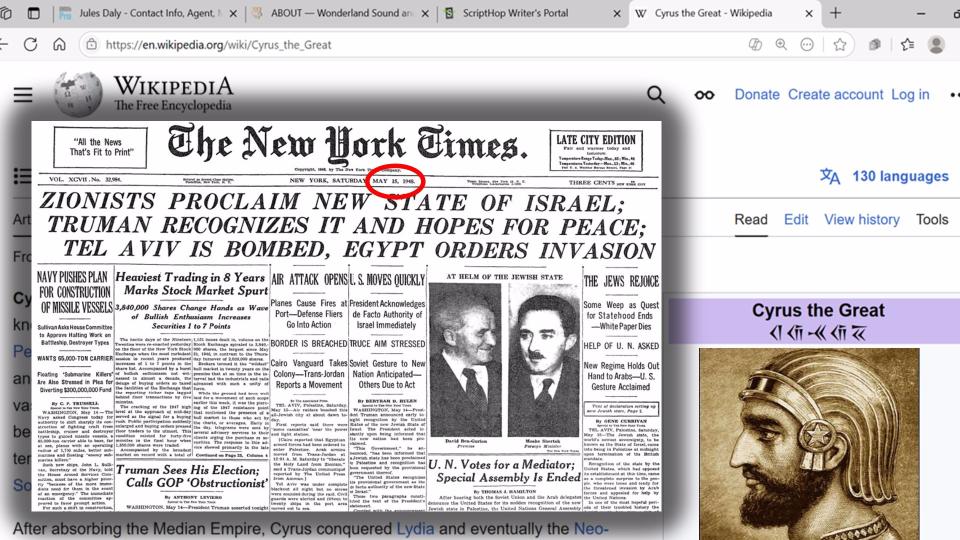
Task: Open the appearance glasses icon
Action: (704, 95)
